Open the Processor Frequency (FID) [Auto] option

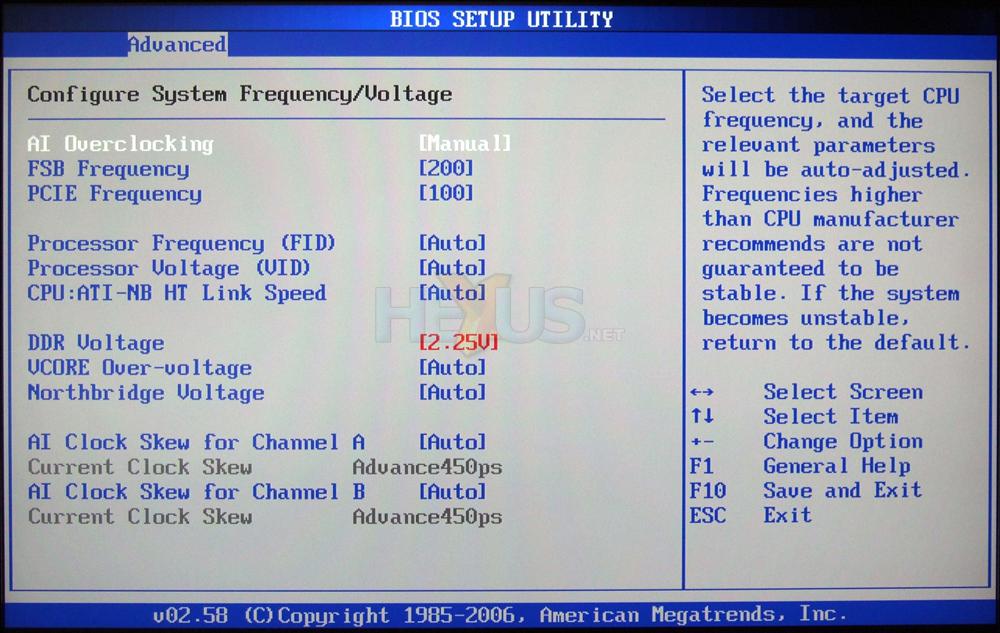coord(452,243)
